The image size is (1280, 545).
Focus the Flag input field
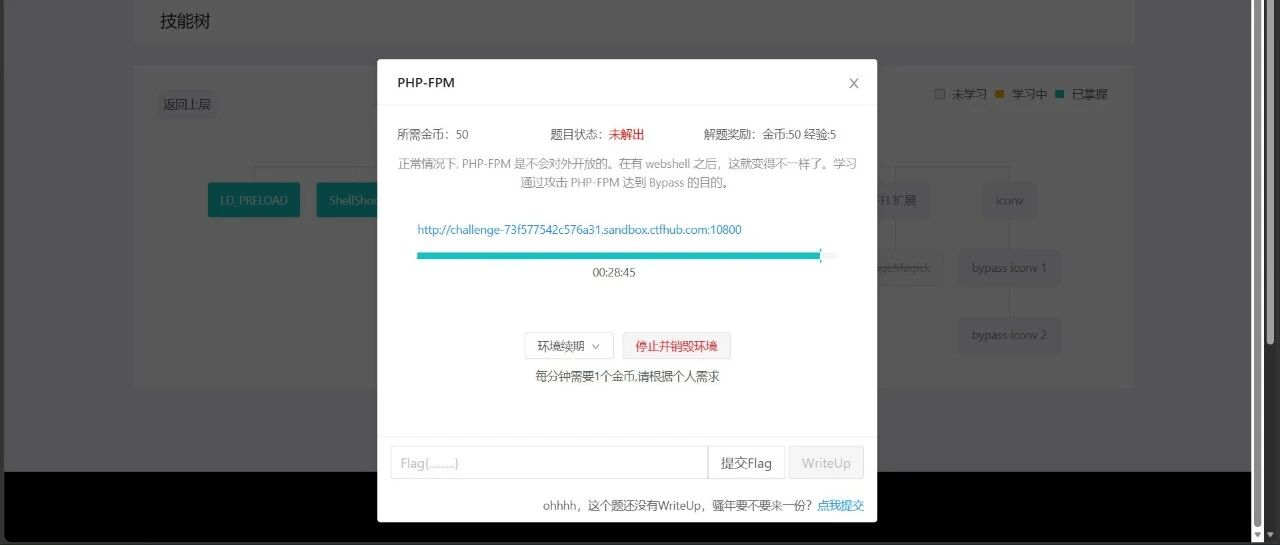pos(549,463)
